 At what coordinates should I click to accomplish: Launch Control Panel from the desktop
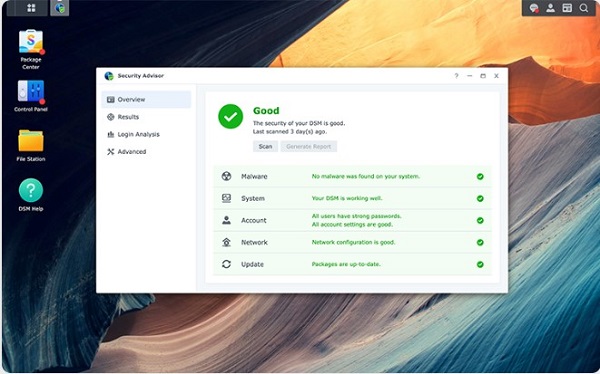(x=31, y=96)
